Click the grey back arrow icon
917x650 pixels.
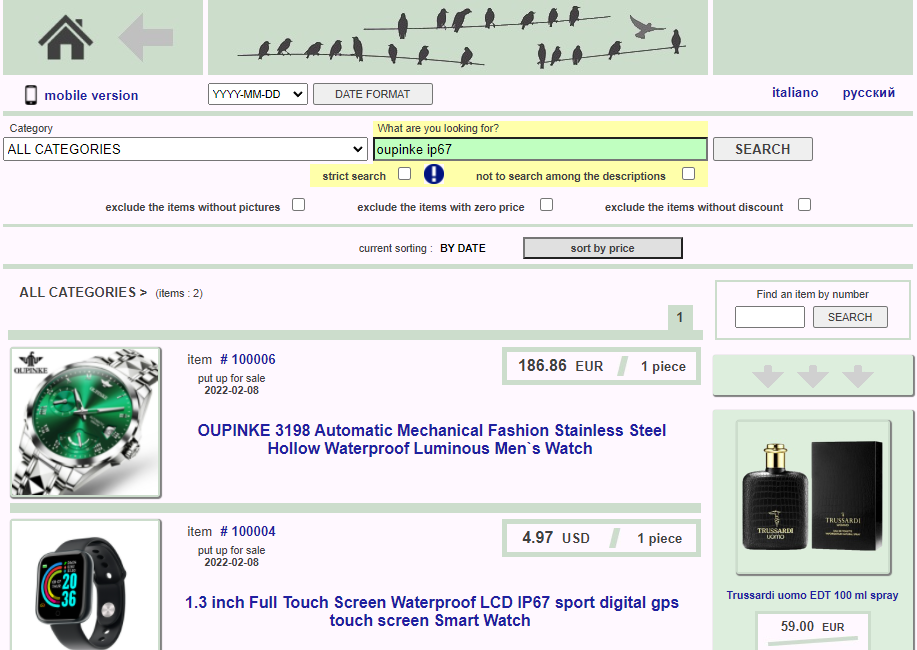click(x=146, y=37)
